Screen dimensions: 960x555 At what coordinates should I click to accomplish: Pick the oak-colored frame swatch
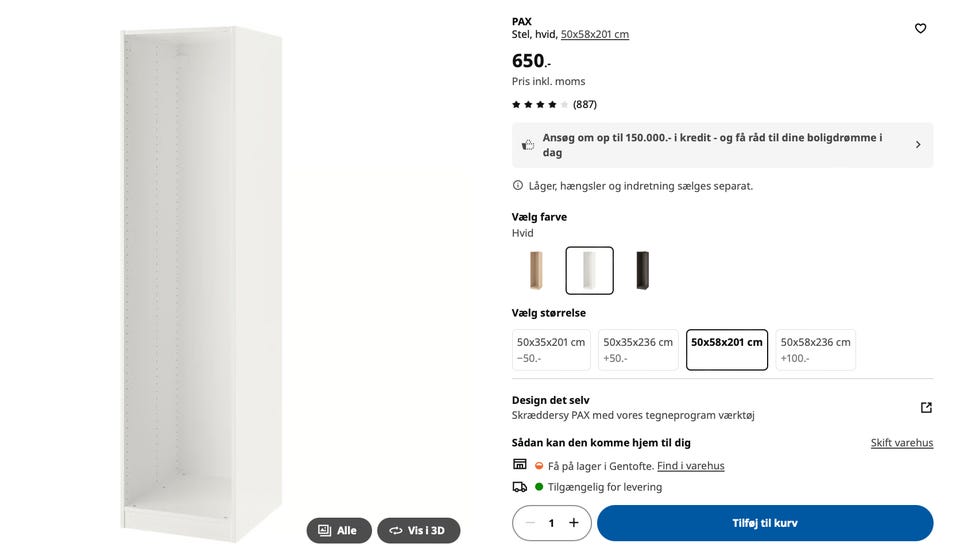pos(536,270)
